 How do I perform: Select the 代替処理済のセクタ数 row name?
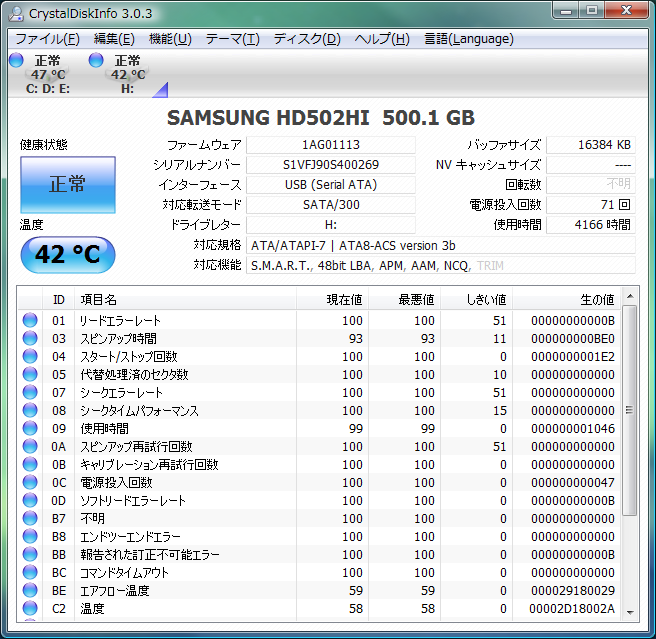pyautogui.click(x=134, y=375)
